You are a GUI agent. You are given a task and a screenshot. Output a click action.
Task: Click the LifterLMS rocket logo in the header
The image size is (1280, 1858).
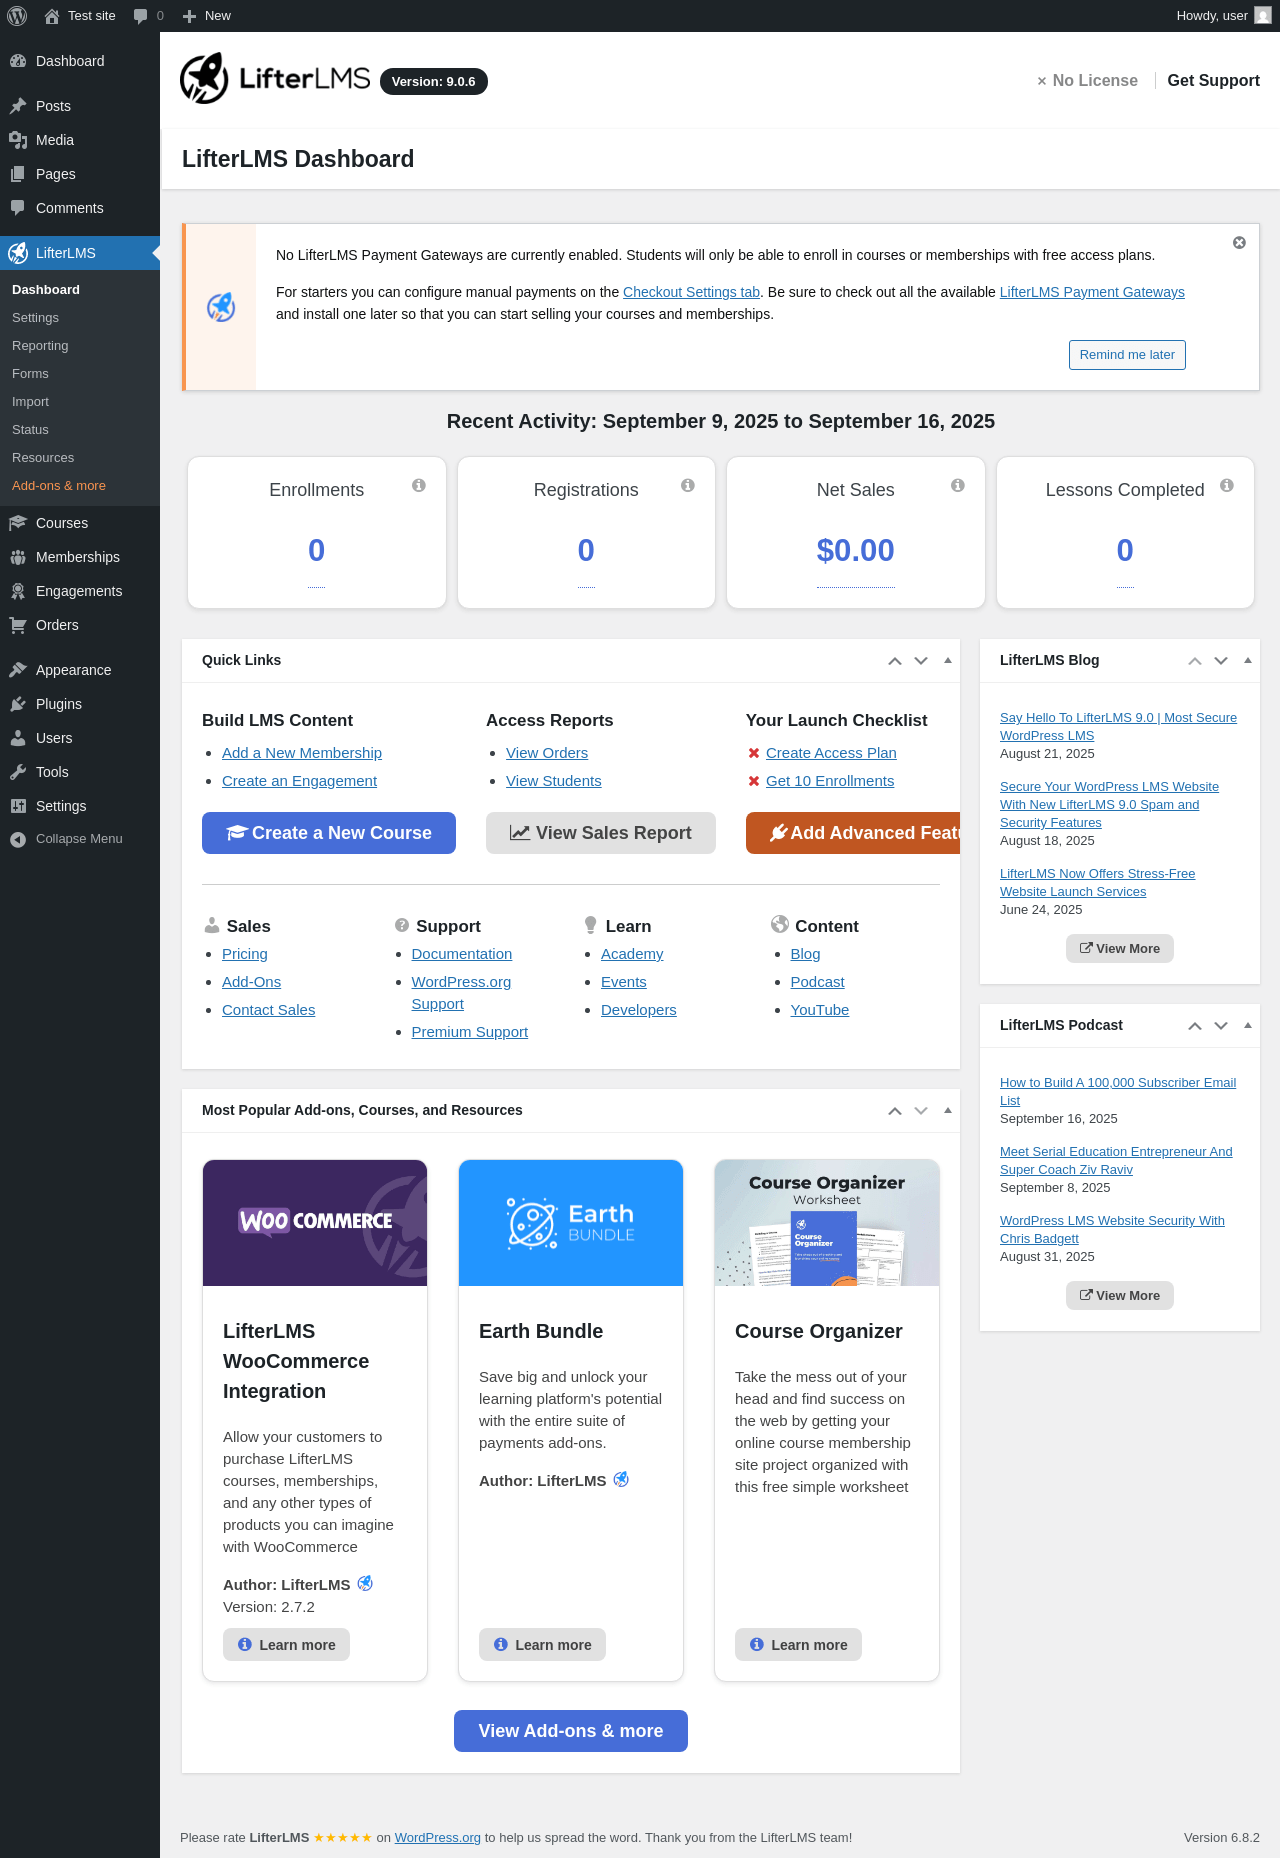204,78
